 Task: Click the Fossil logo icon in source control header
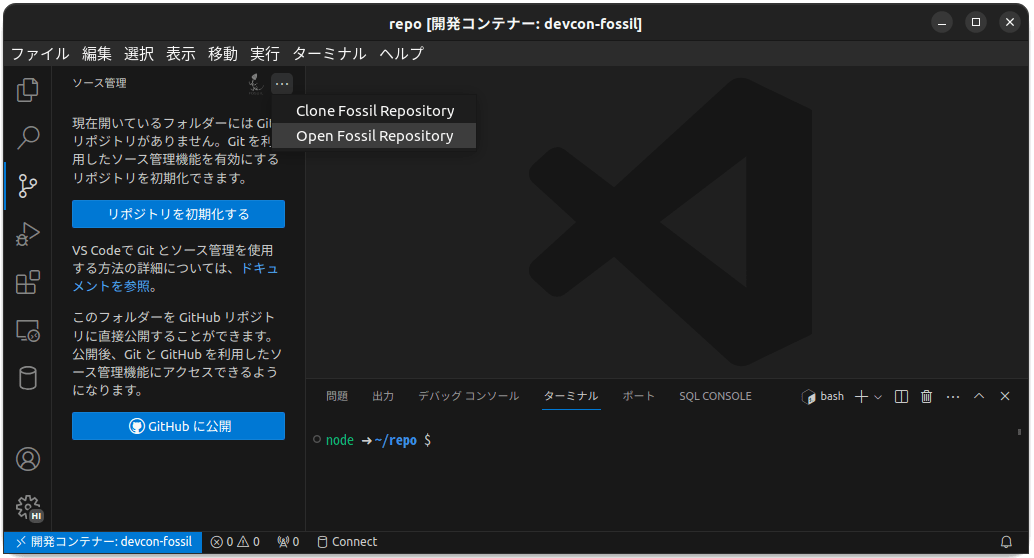tap(255, 84)
